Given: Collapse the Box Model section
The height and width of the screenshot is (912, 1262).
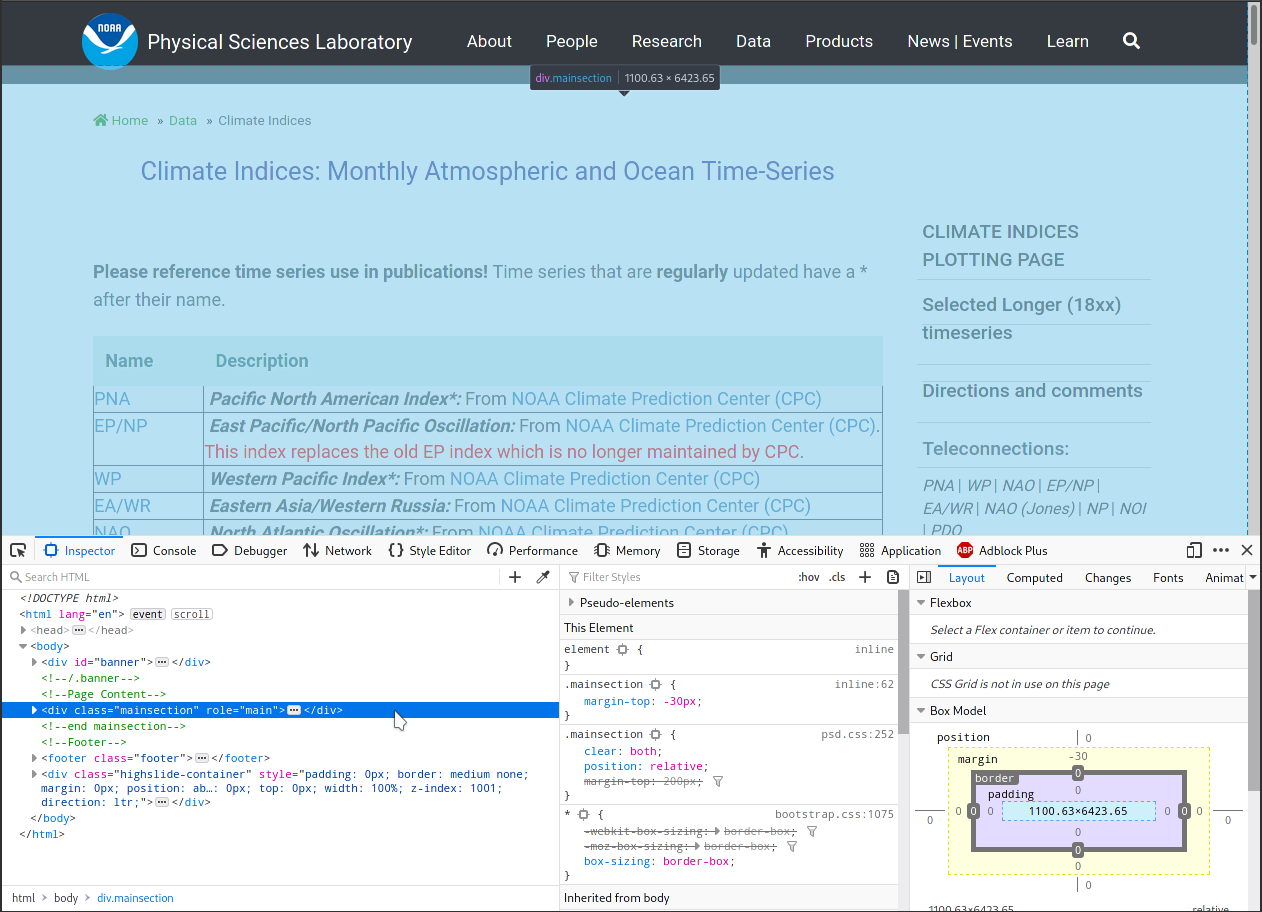Looking at the screenshot, I should click(x=921, y=710).
